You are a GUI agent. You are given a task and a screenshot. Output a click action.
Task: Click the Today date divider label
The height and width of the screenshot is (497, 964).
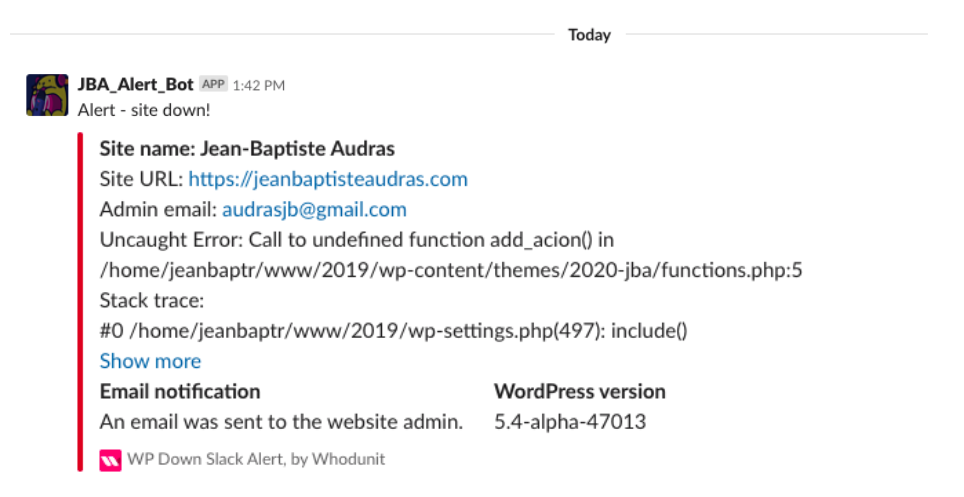pos(589,35)
